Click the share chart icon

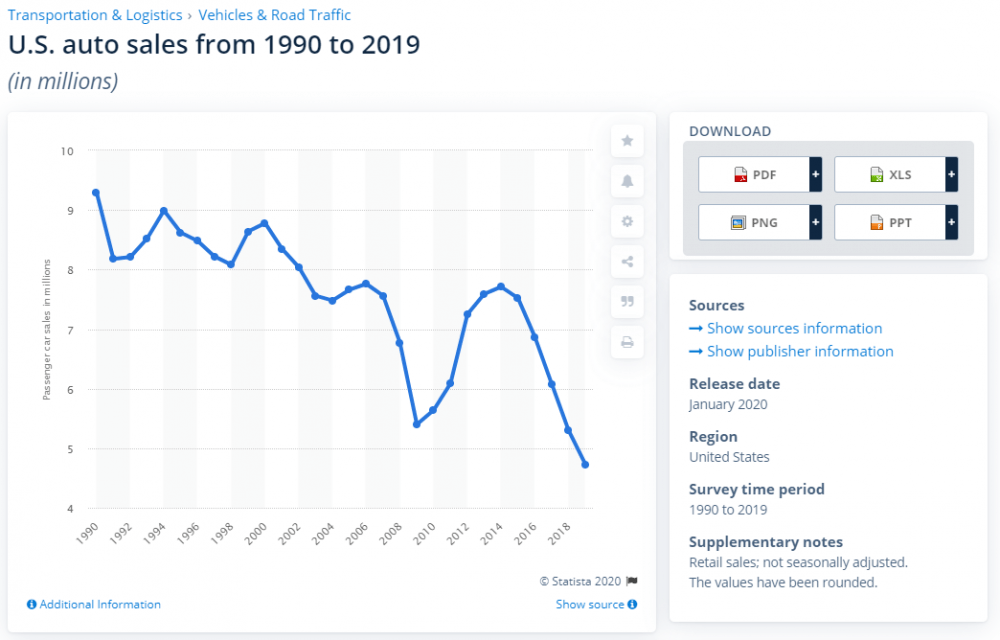[627, 262]
